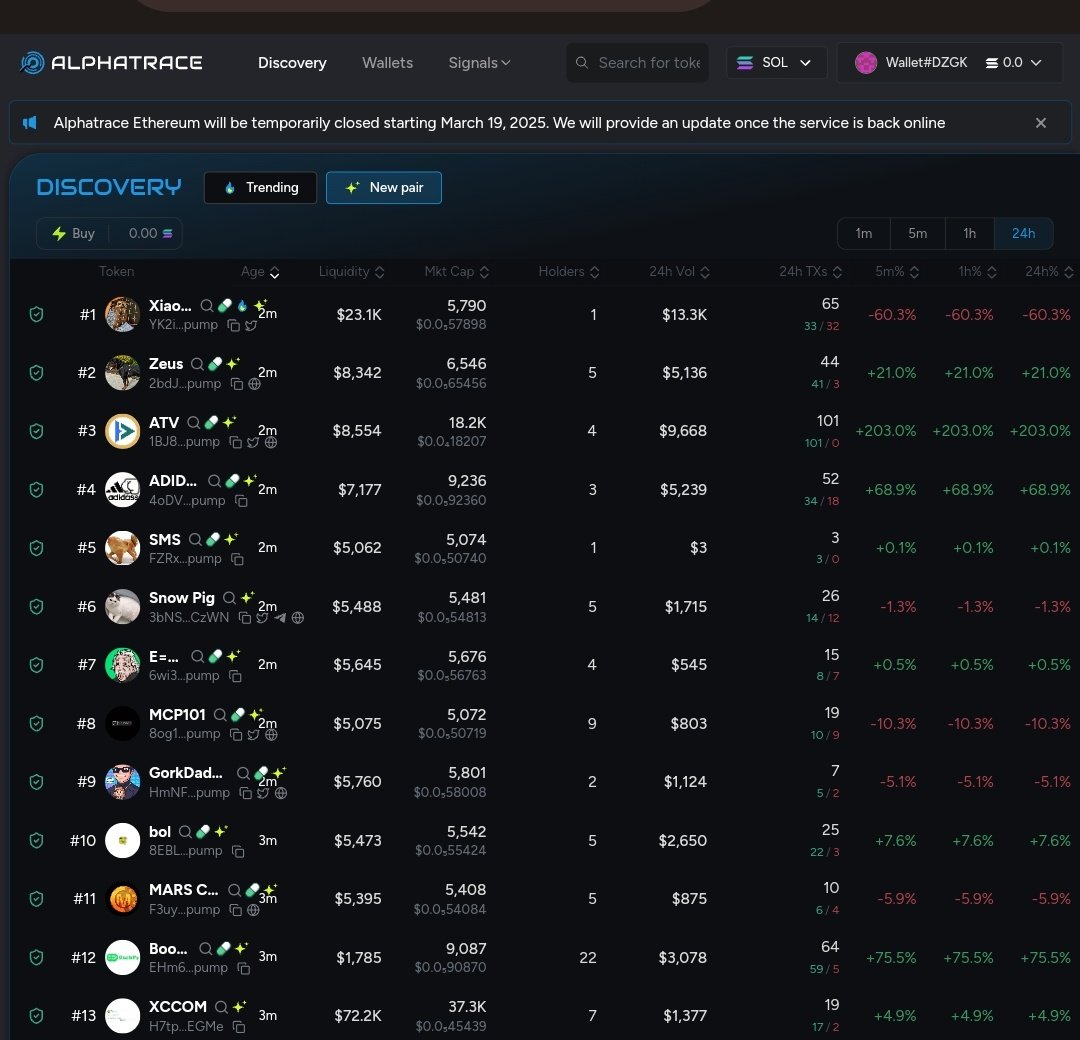The height and width of the screenshot is (1040, 1080).
Task: Dismiss the Ethereum closure announcement banner
Action: click(x=1041, y=123)
